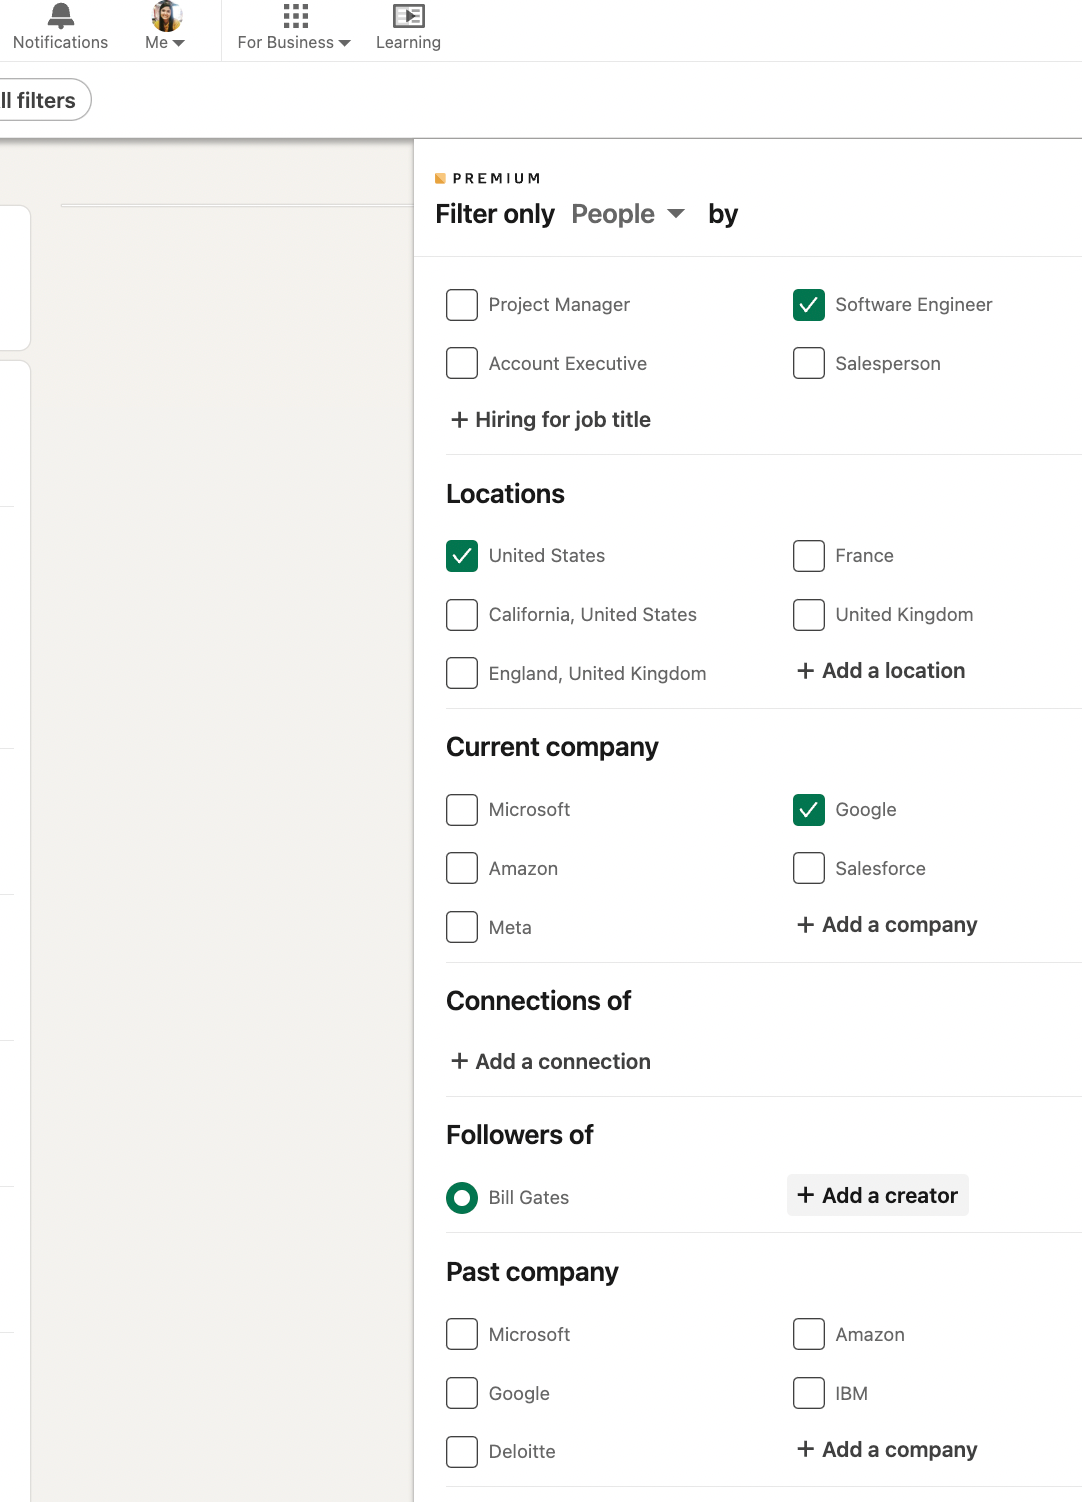This screenshot has width=1082, height=1502.
Task: Click Add a creator button
Action: (878, 1195)
